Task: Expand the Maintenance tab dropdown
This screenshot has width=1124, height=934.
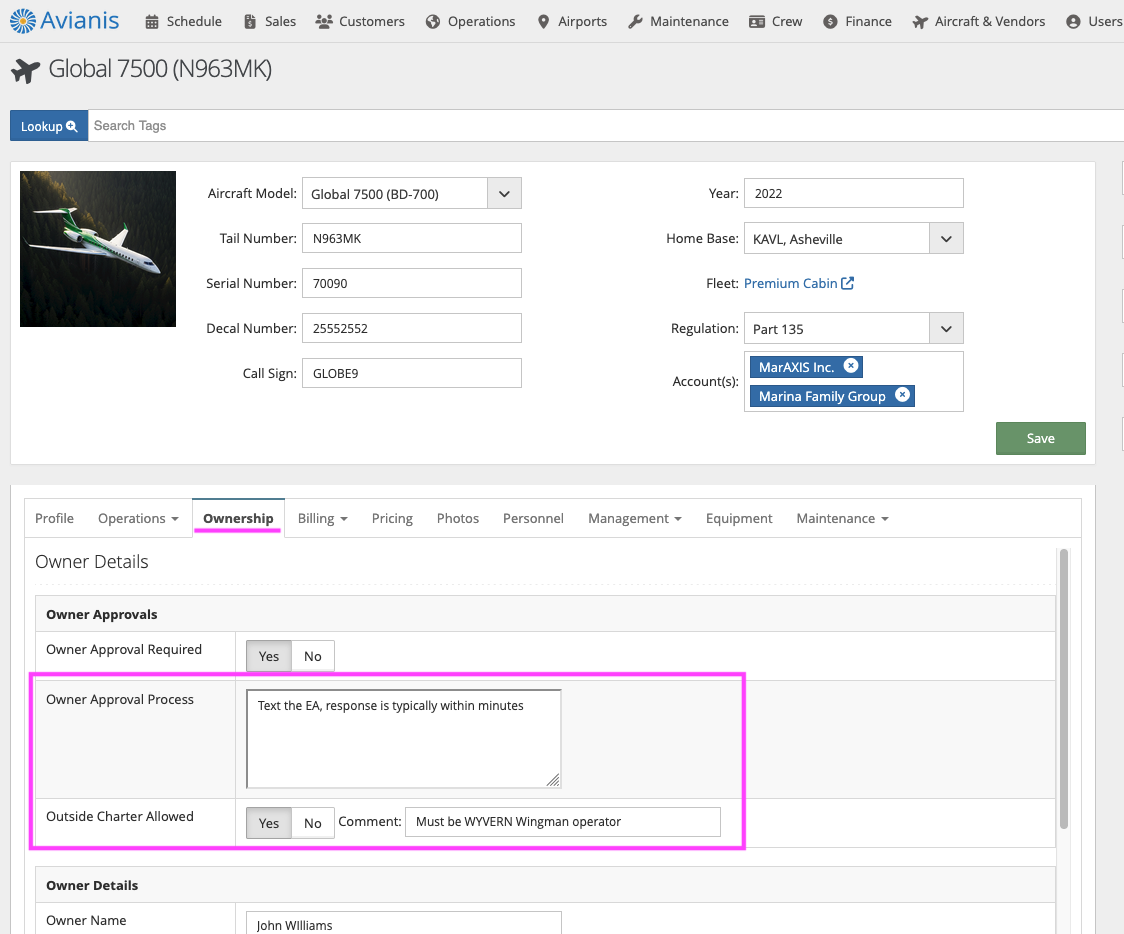Action: point(842,518)
